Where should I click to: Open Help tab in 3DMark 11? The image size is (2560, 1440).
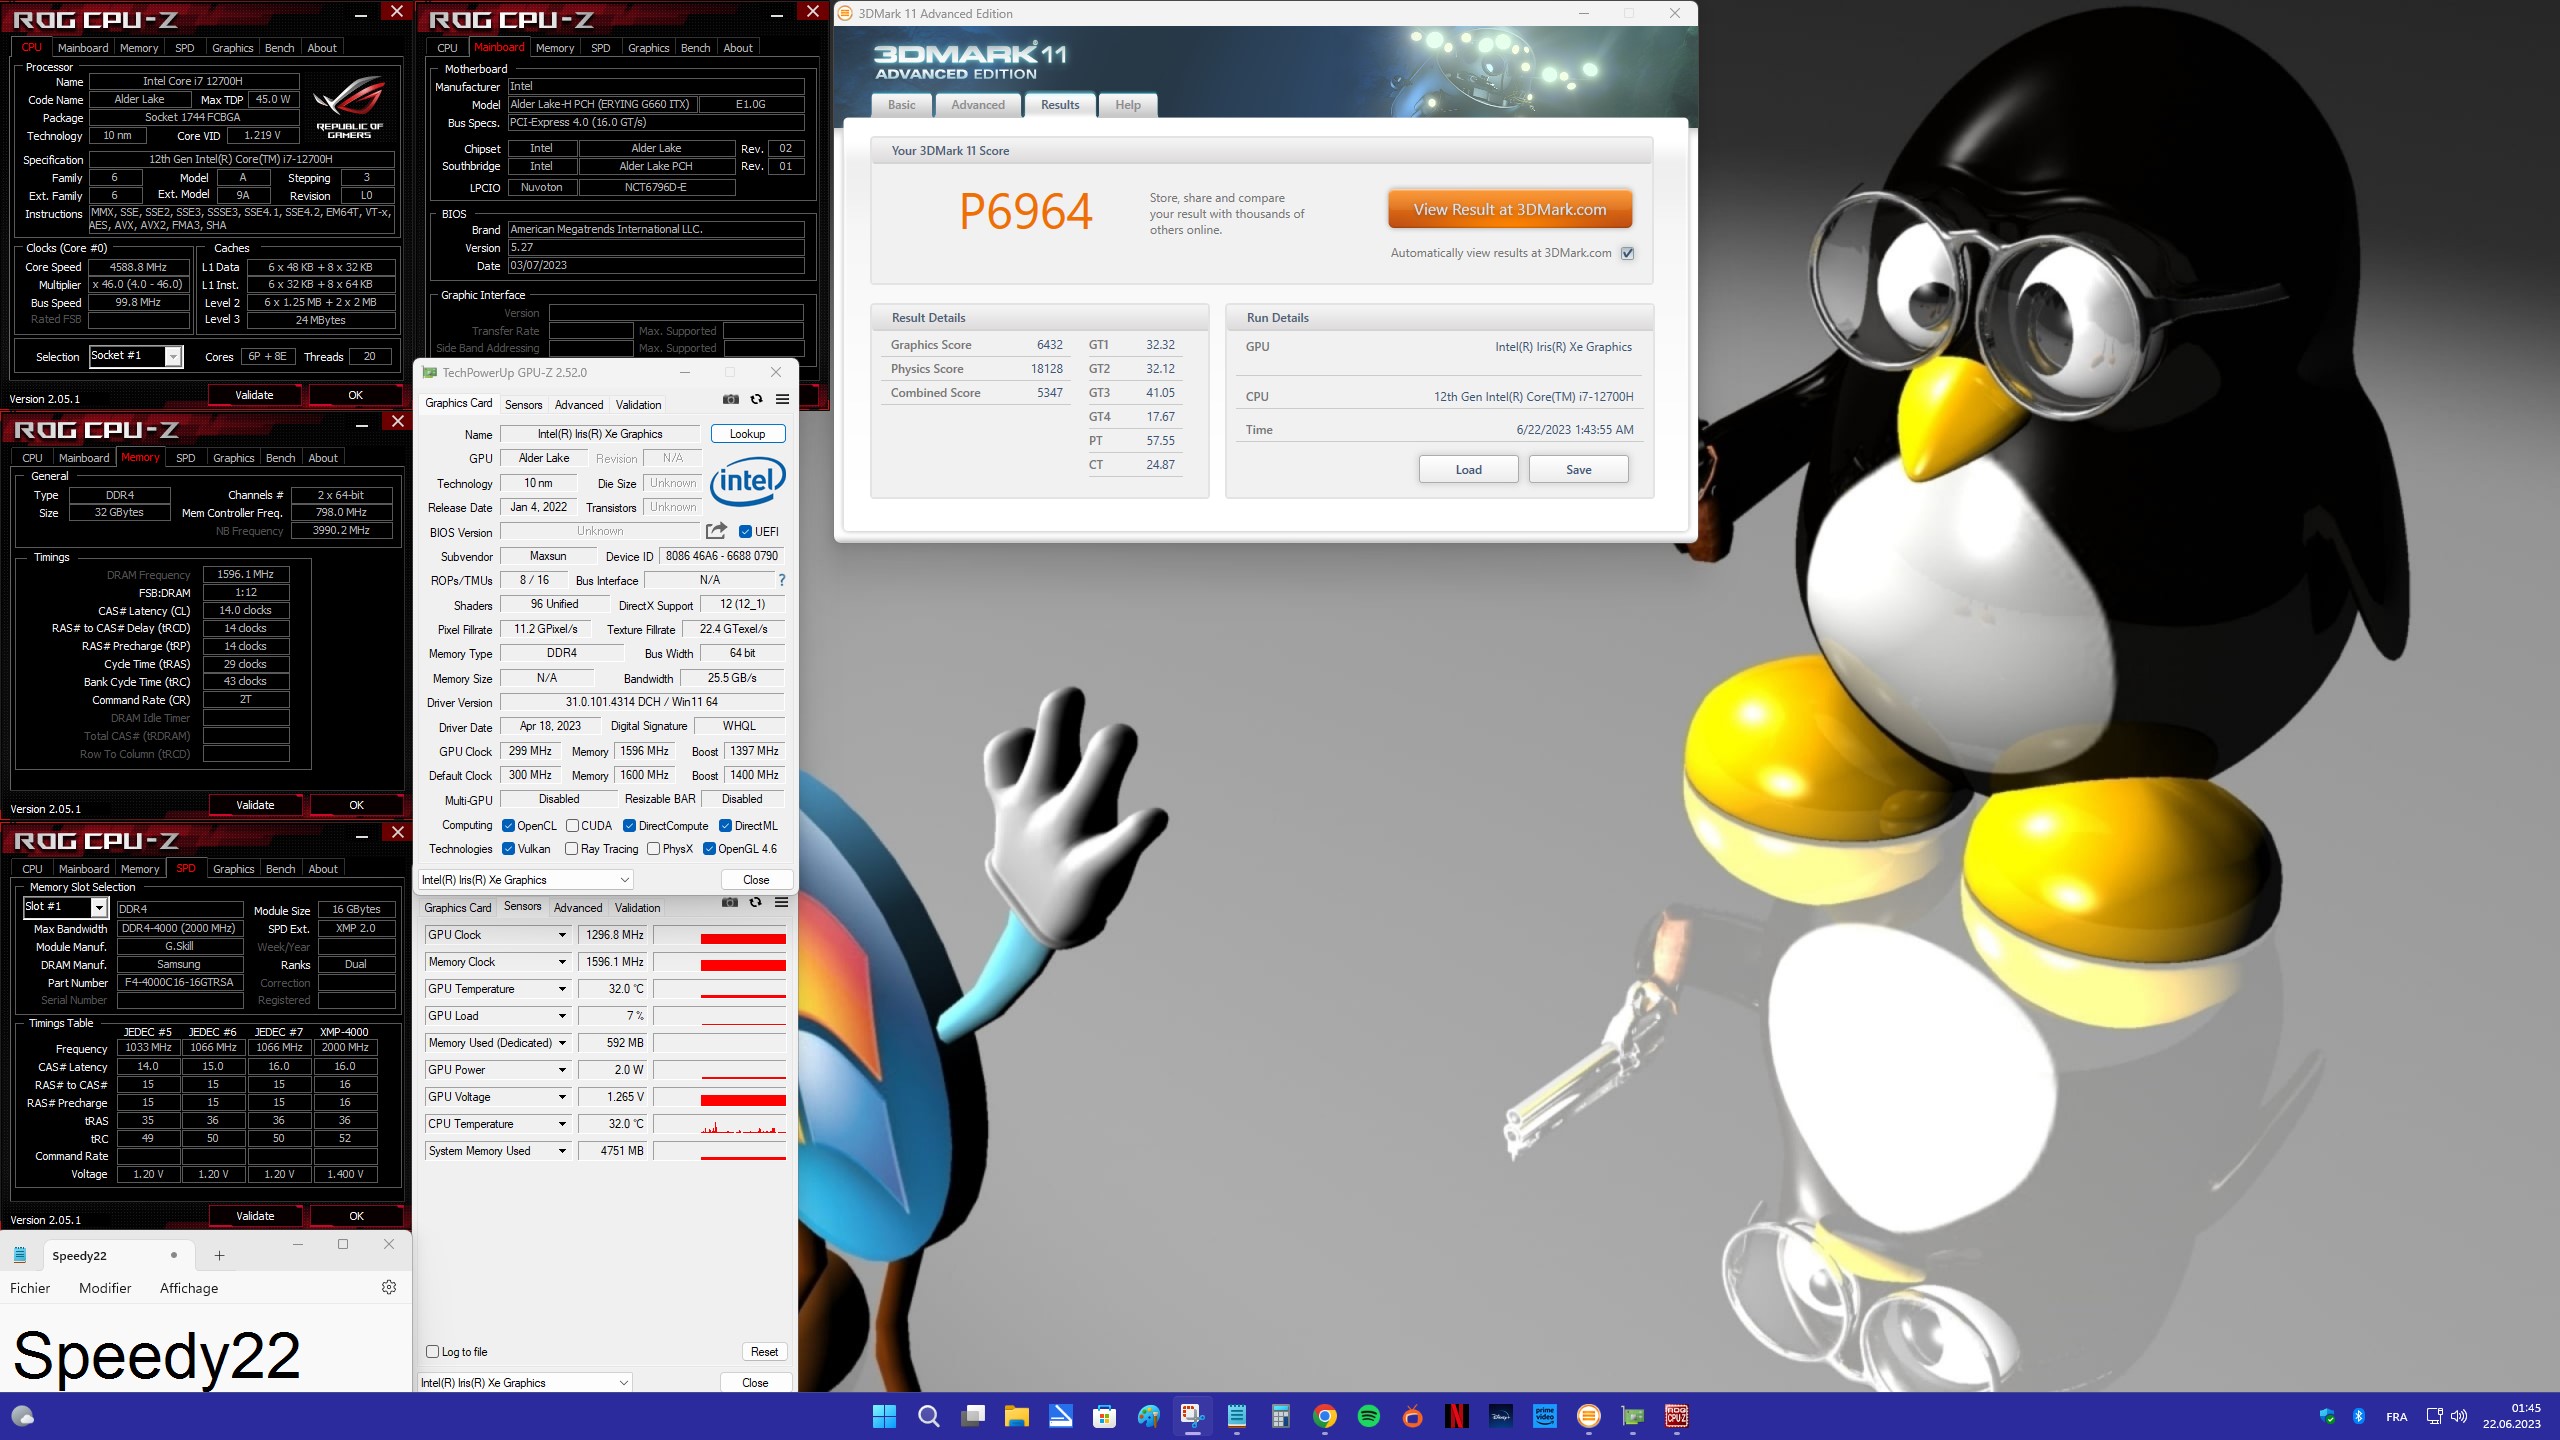pyautogui.click(x=1128, y=105)
